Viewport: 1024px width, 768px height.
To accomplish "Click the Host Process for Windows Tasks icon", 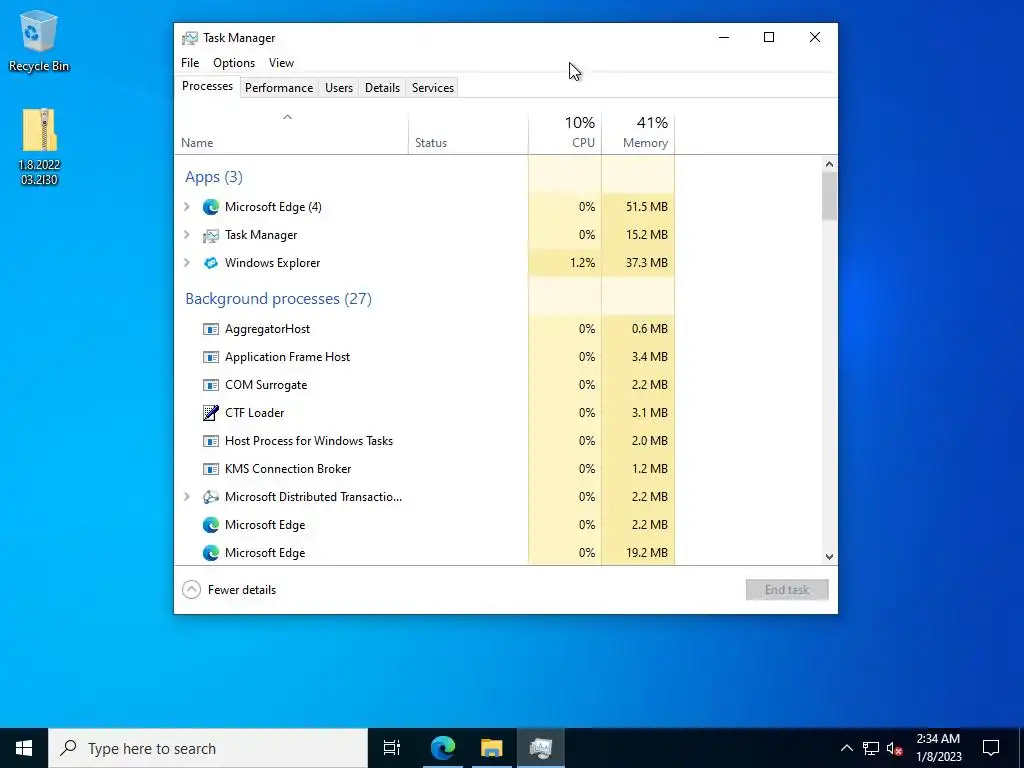I will (210, 441).
